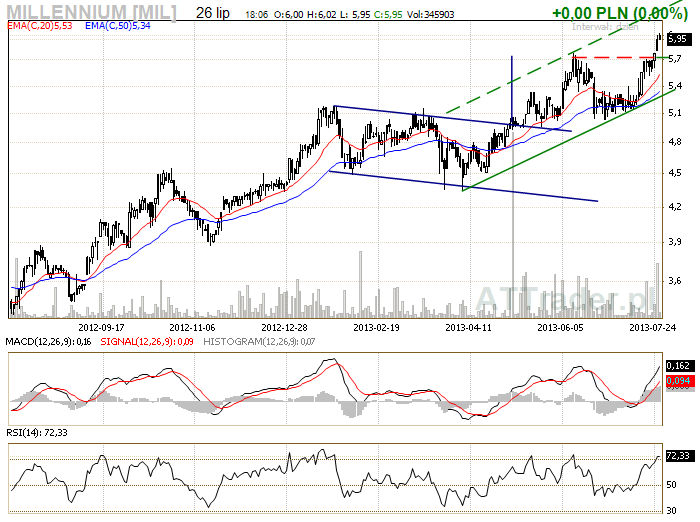Click the RSI 50 level label
Viewport: 700px width, 522px height.
(x=671, y=485)
